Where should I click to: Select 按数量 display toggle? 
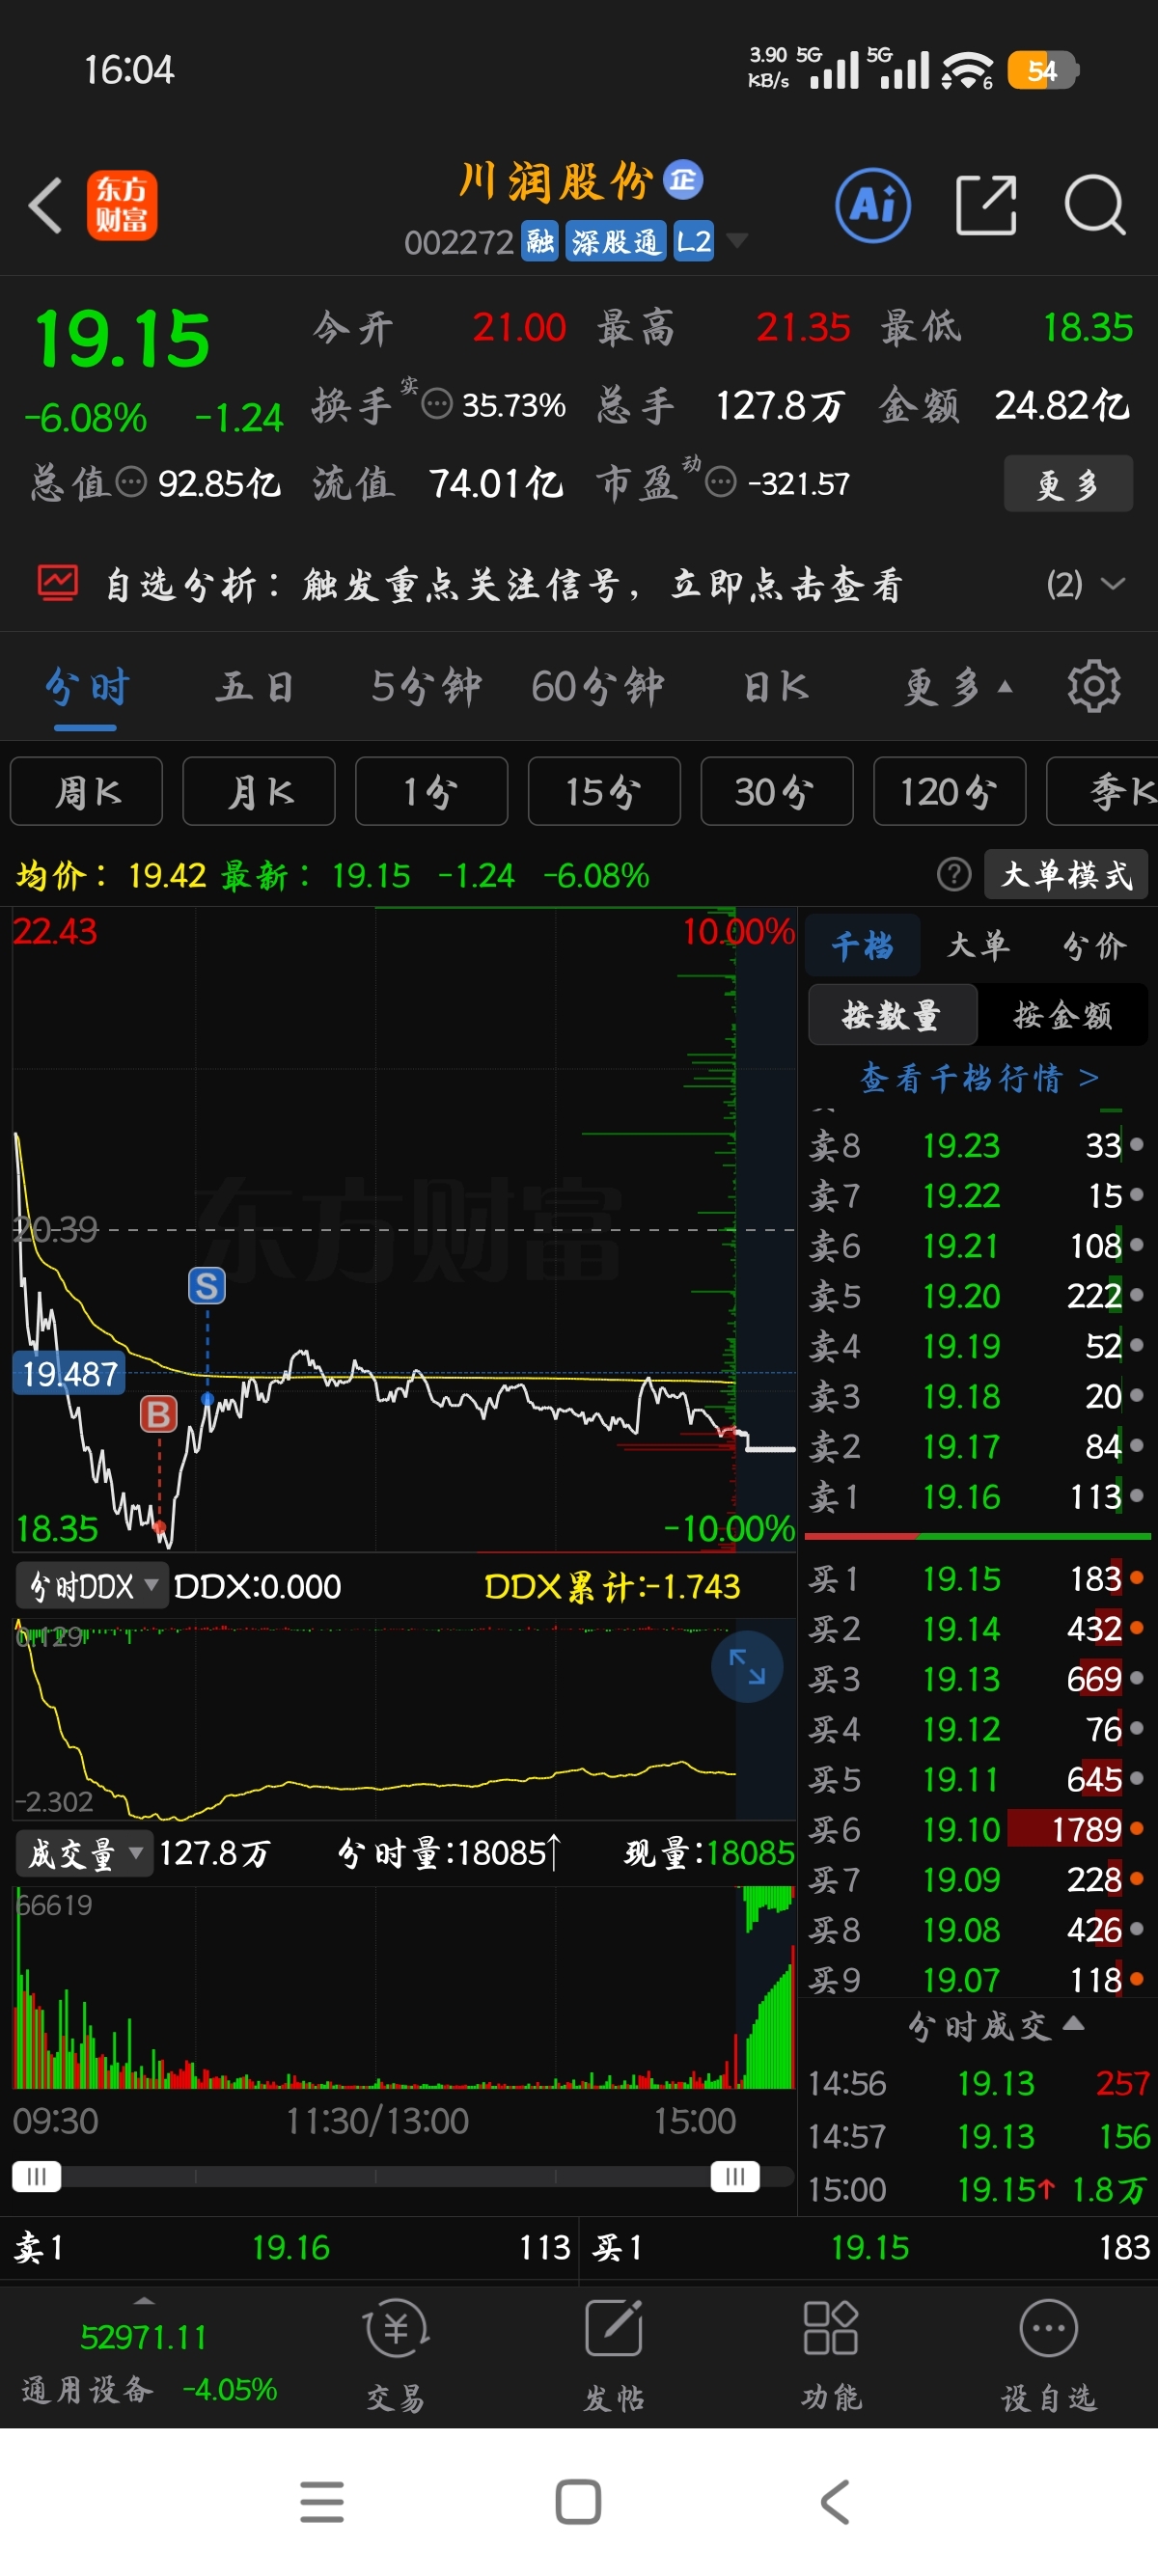[x=892, y=1015]
